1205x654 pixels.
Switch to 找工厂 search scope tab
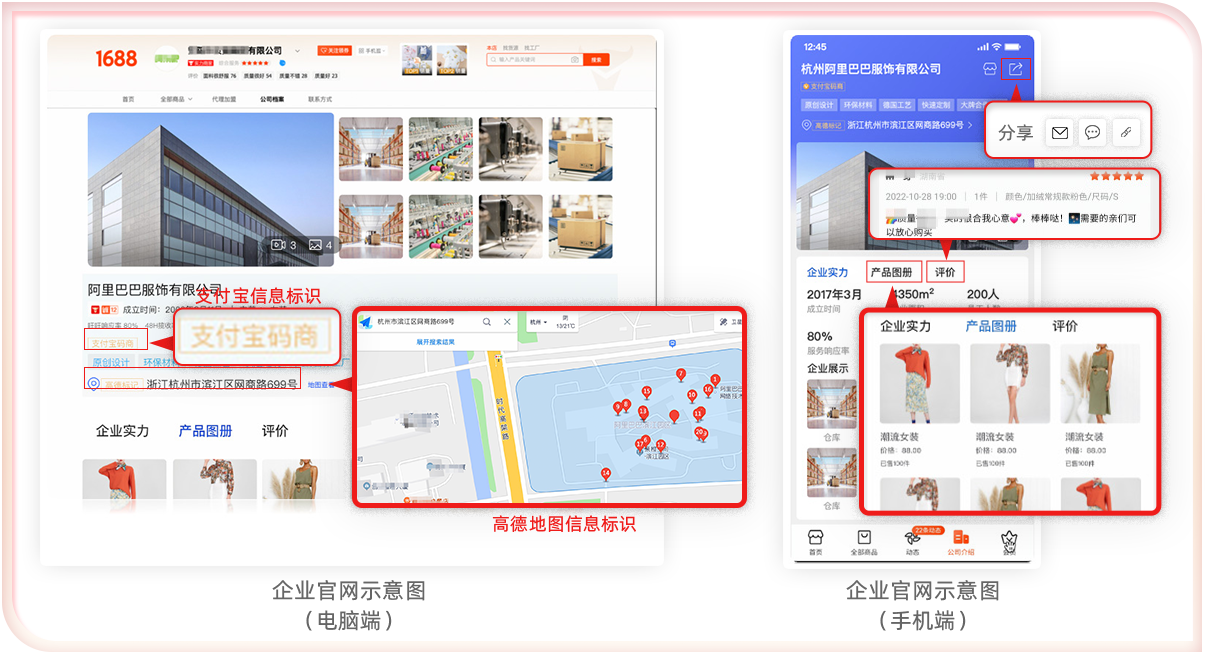531,47
